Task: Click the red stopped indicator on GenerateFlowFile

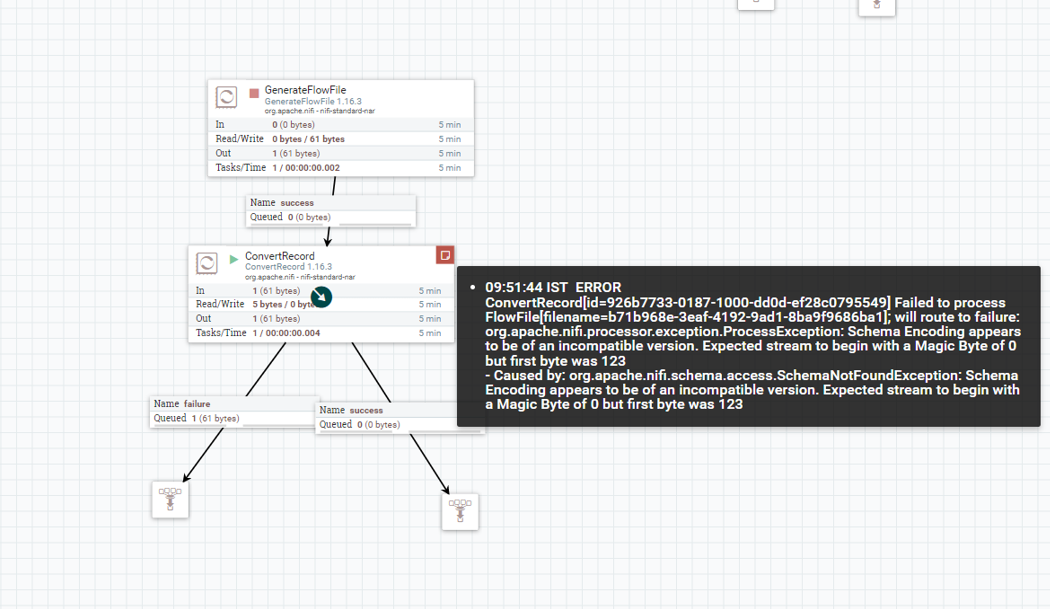Action: 254,93
